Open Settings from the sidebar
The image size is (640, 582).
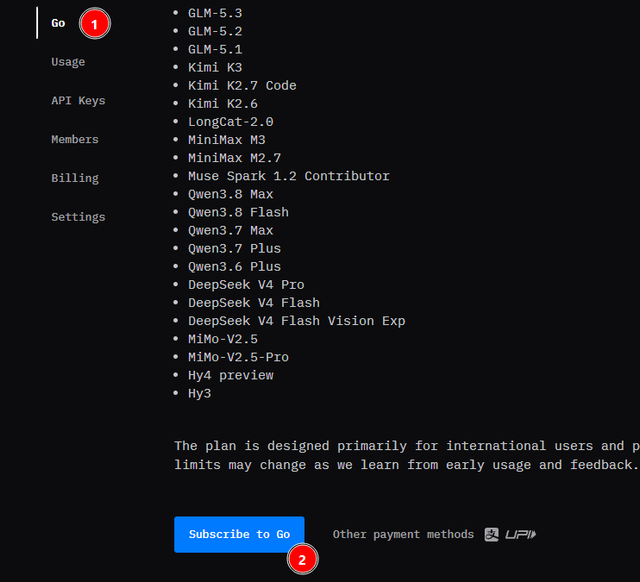click(78, 217)
